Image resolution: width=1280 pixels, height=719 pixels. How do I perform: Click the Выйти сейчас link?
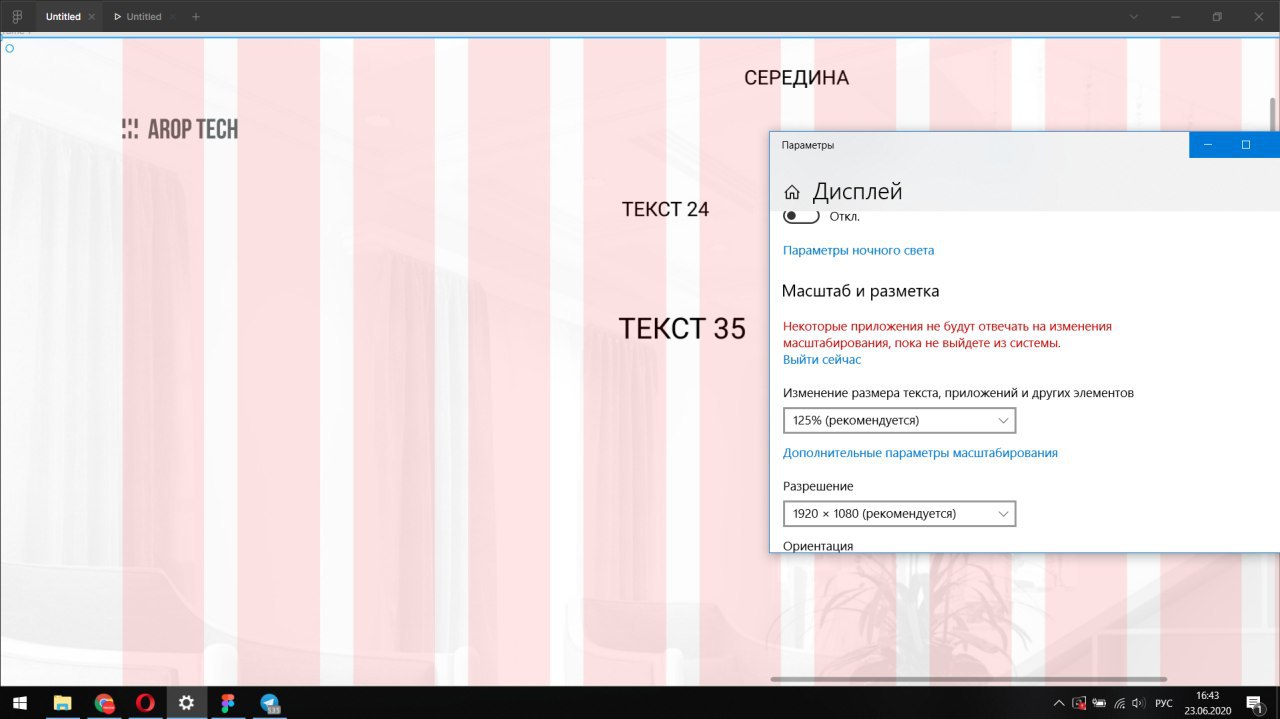pyautogui.click(x=822, y=360)
